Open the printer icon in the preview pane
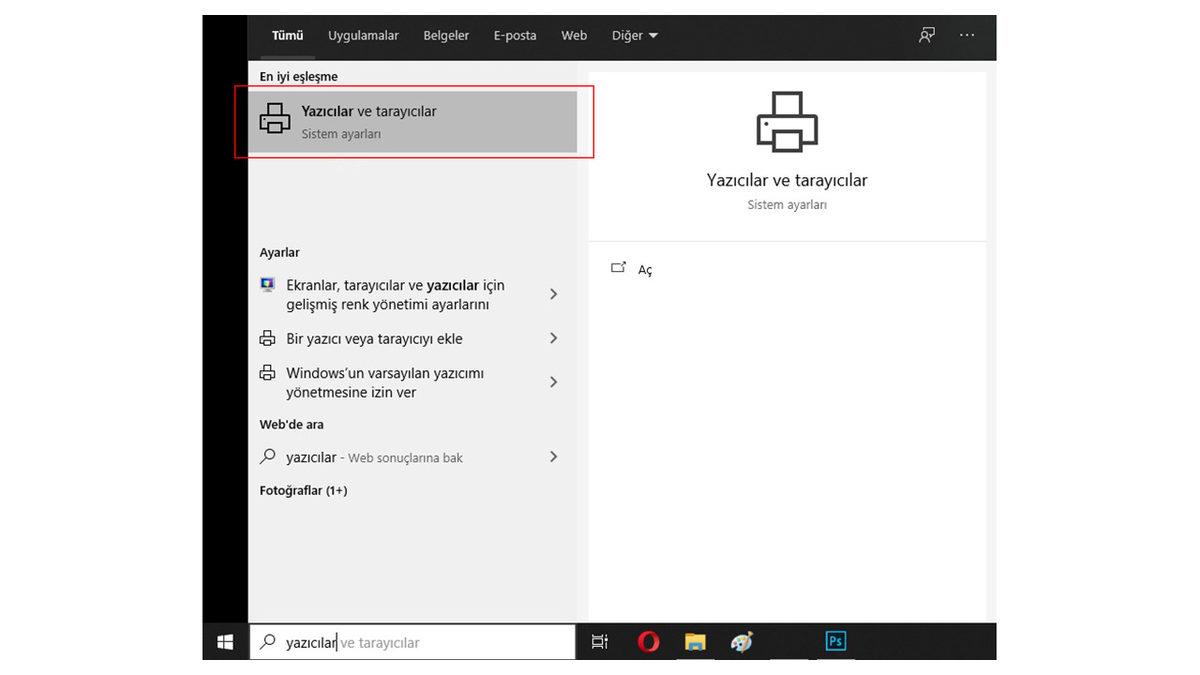 [x=786, y=121]
